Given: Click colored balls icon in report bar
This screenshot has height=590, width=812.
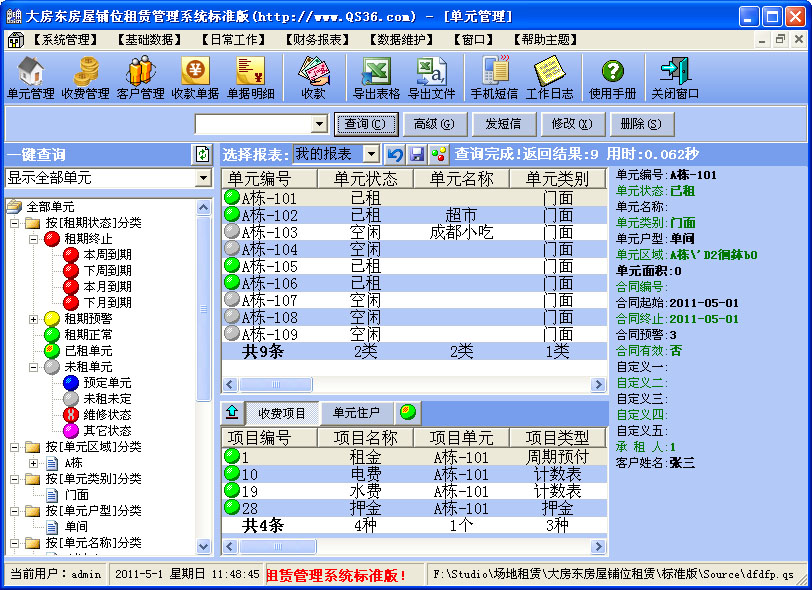Looking at the screenshot, I should coord(439,154).
